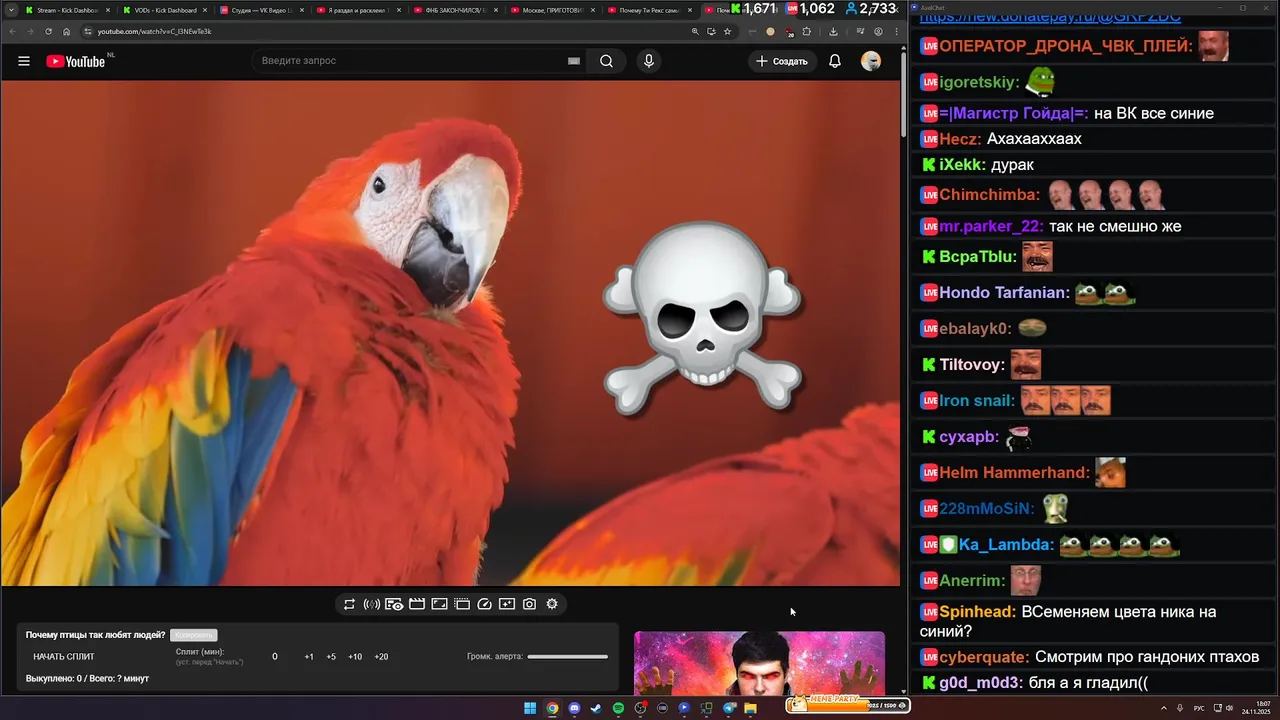Click the browser reload button
Image resolution: width=1280 pixels, height=720 pixels.
point(48,31)
